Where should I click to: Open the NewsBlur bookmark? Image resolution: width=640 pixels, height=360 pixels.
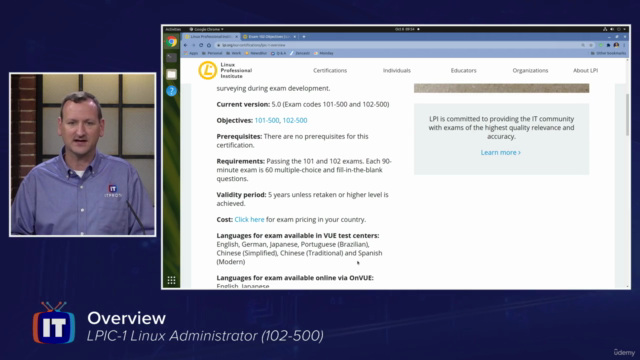pos(256,53)
